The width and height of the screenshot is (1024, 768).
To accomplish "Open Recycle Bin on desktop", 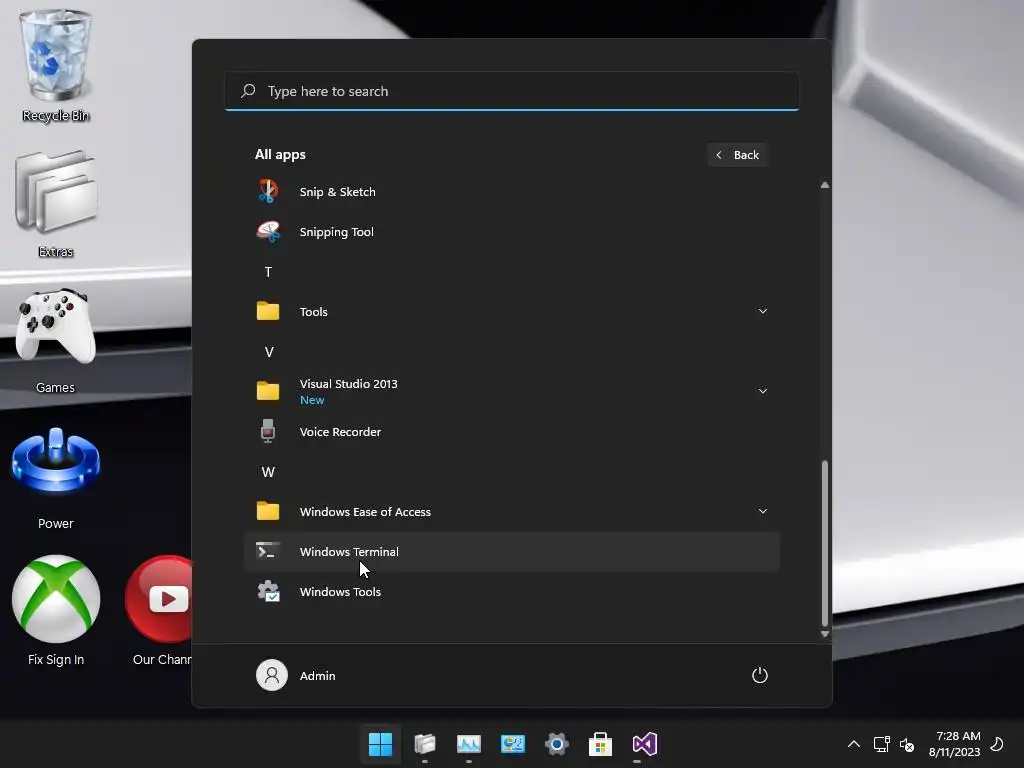I will [x=56, y=65].
